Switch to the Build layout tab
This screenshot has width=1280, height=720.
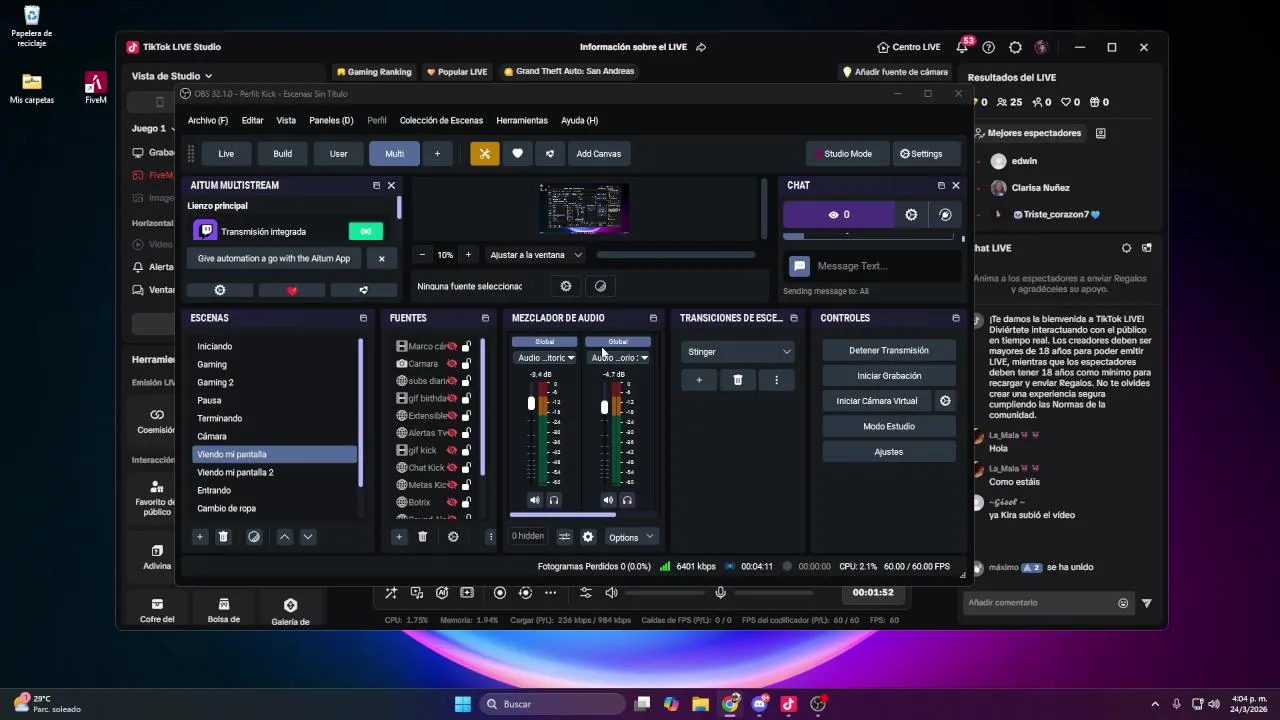click(283, 153)
